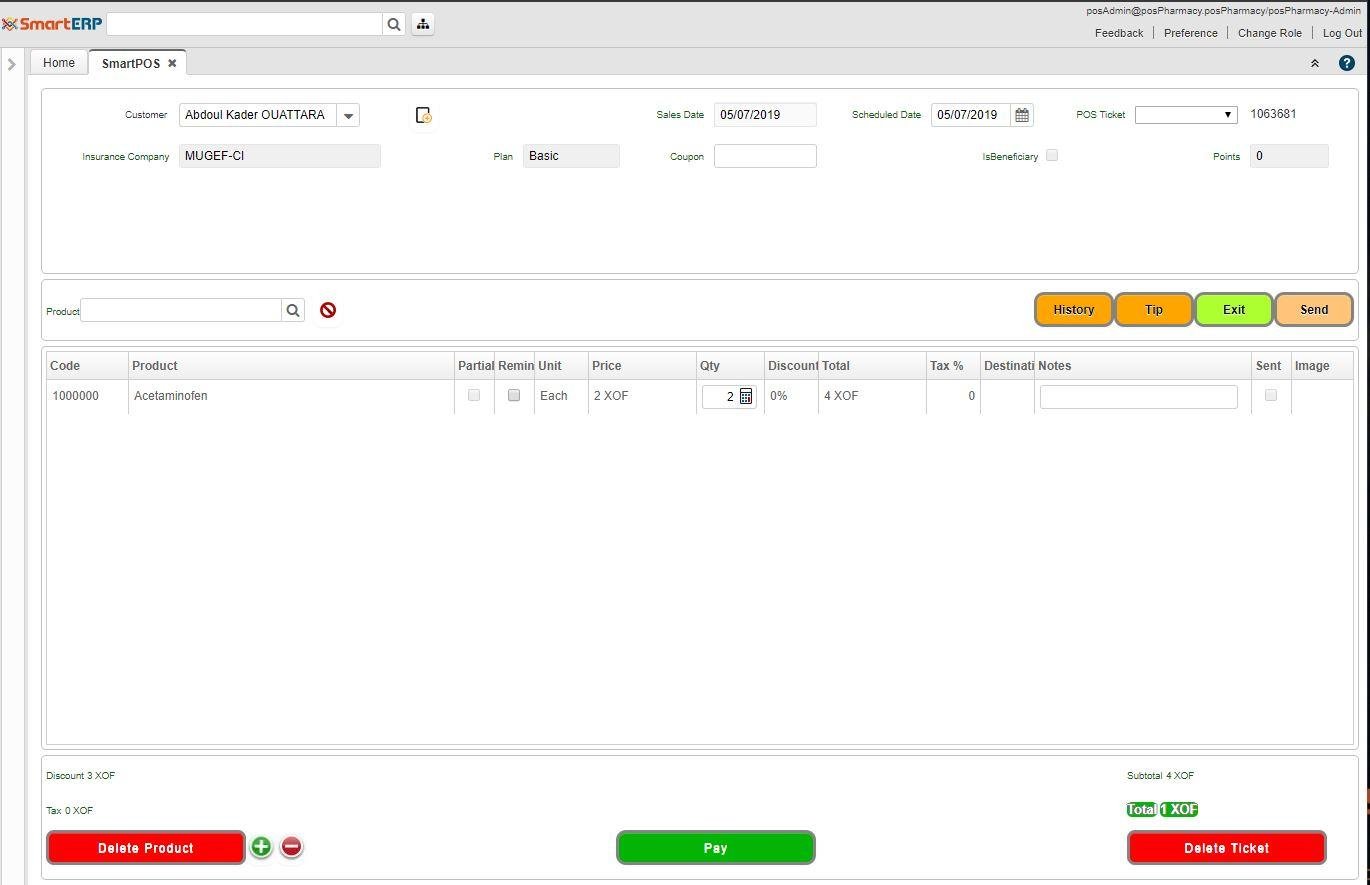Screen dimensions: 1370x885
Task: Click the Code column header
Action: pyautogui.click(x=87, y=366)
